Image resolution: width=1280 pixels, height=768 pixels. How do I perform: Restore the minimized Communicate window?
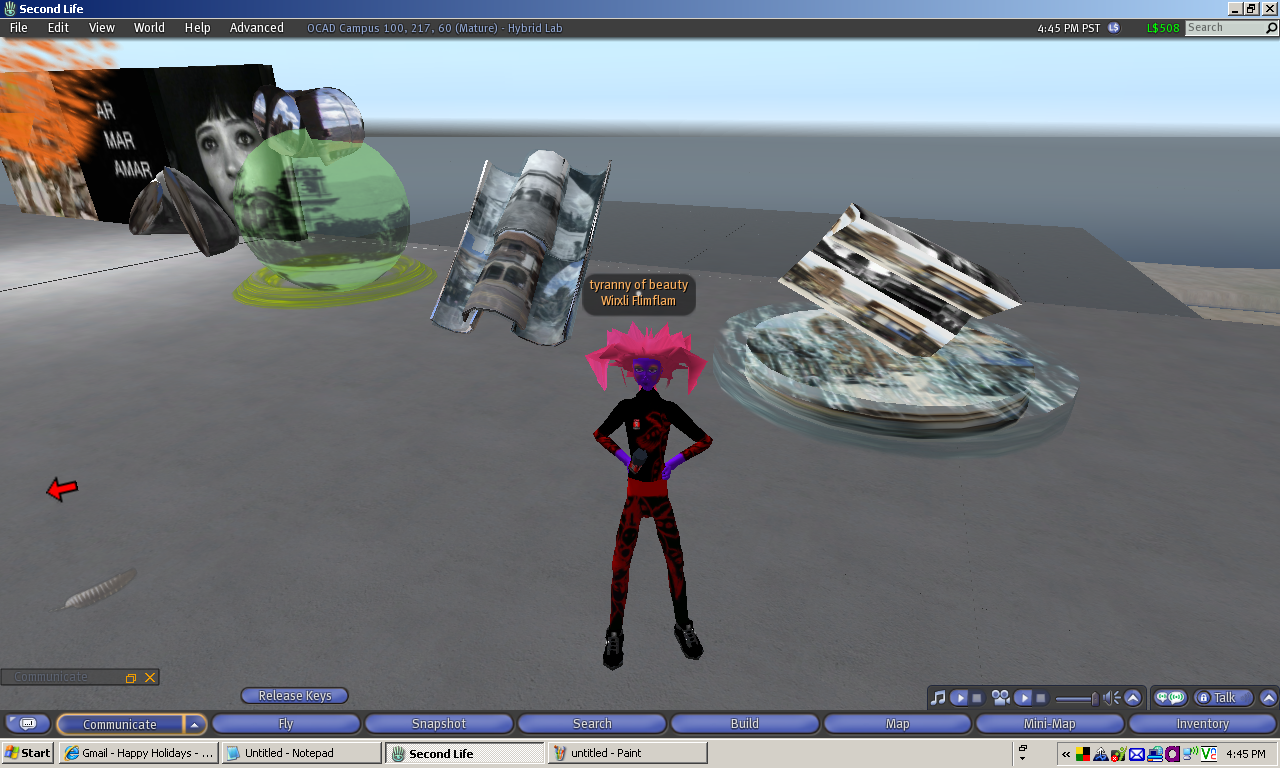pos(130,678)
